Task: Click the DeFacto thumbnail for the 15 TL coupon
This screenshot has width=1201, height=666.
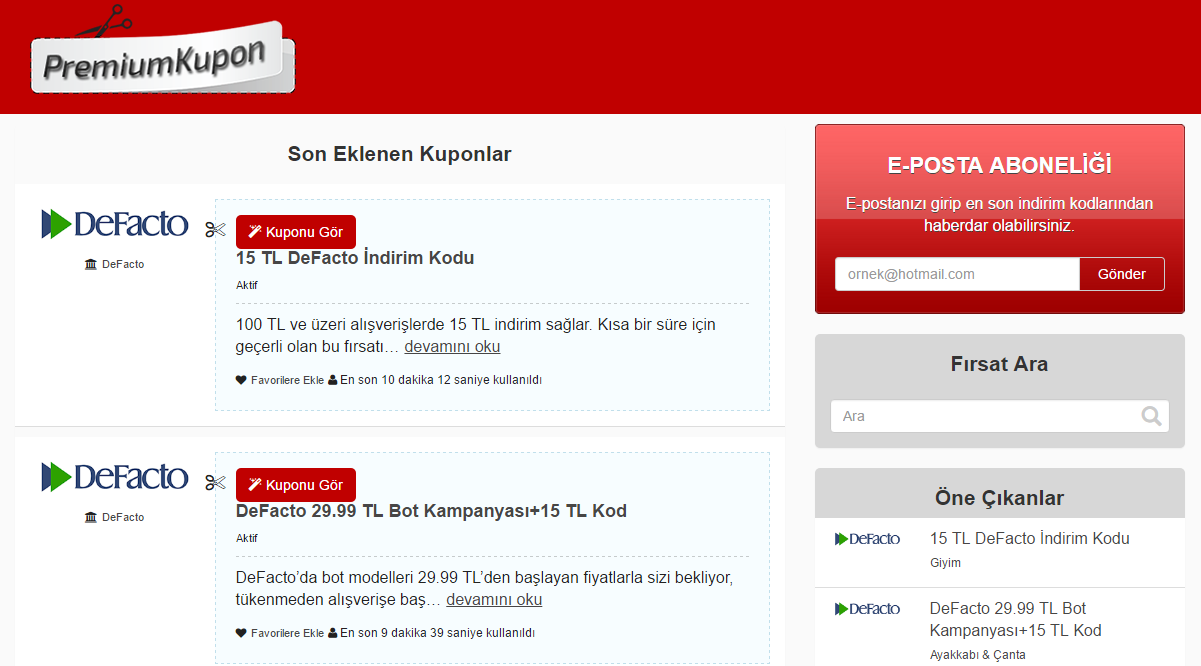Action: 115,224
